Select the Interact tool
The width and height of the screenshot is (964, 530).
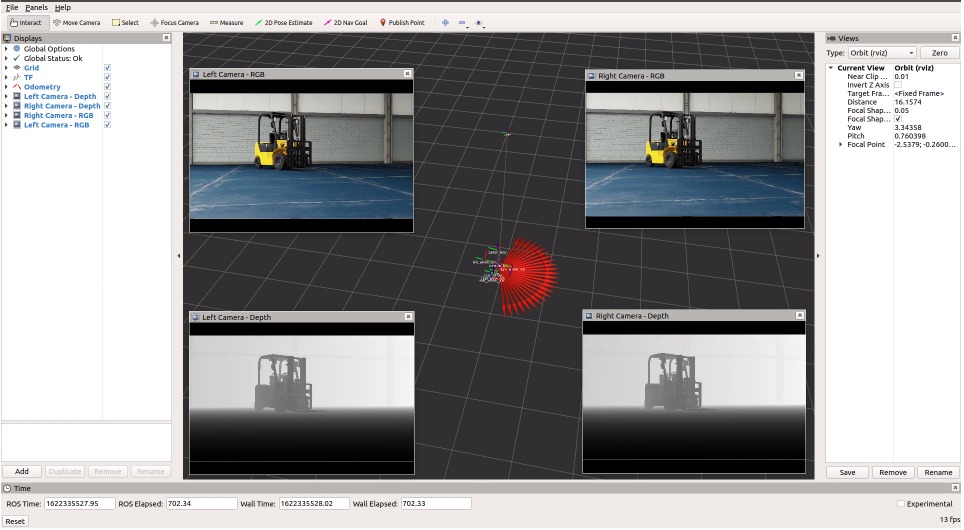pyautogui.click(x=26, y=23)
